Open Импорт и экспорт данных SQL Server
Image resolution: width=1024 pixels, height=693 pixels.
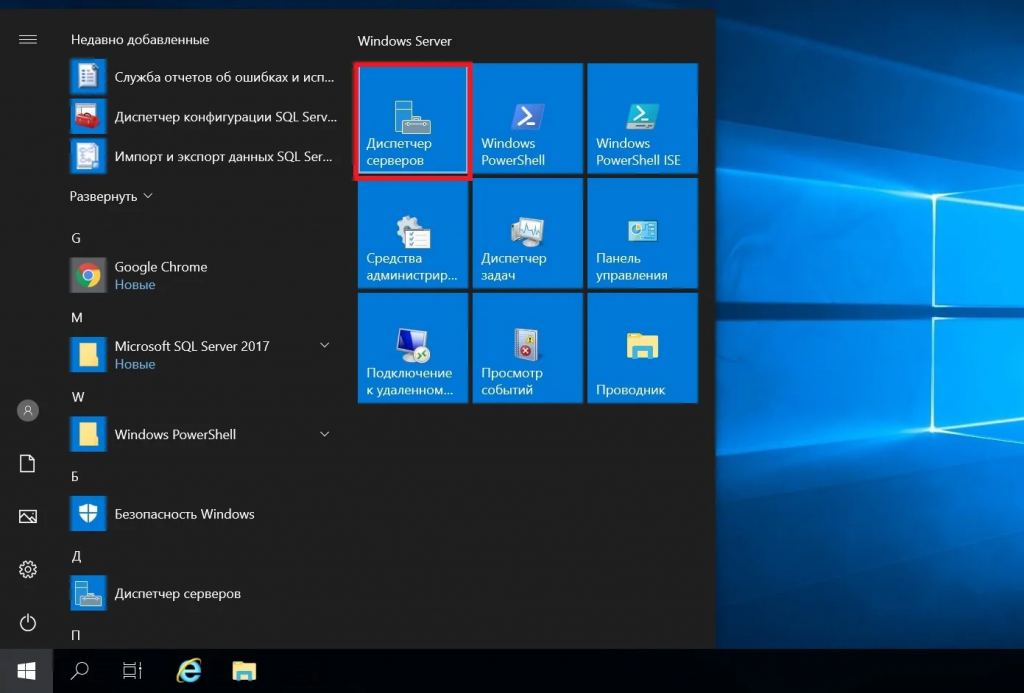point(204,157)
